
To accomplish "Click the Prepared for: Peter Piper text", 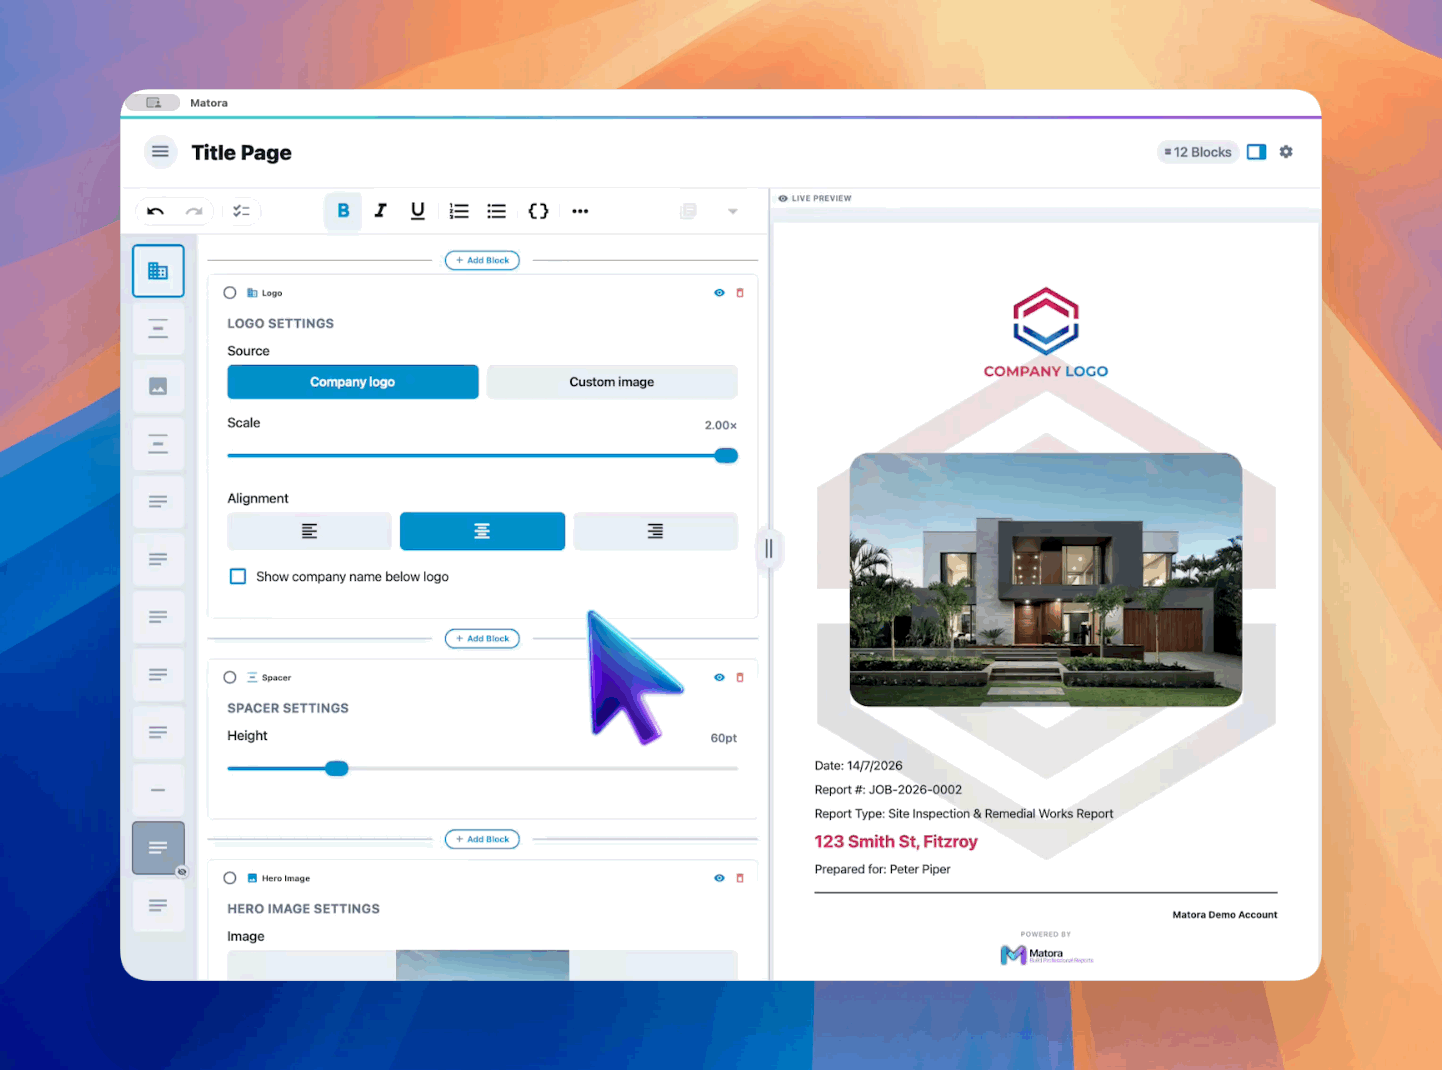I will pyautogui.click(x=882, y=869).
